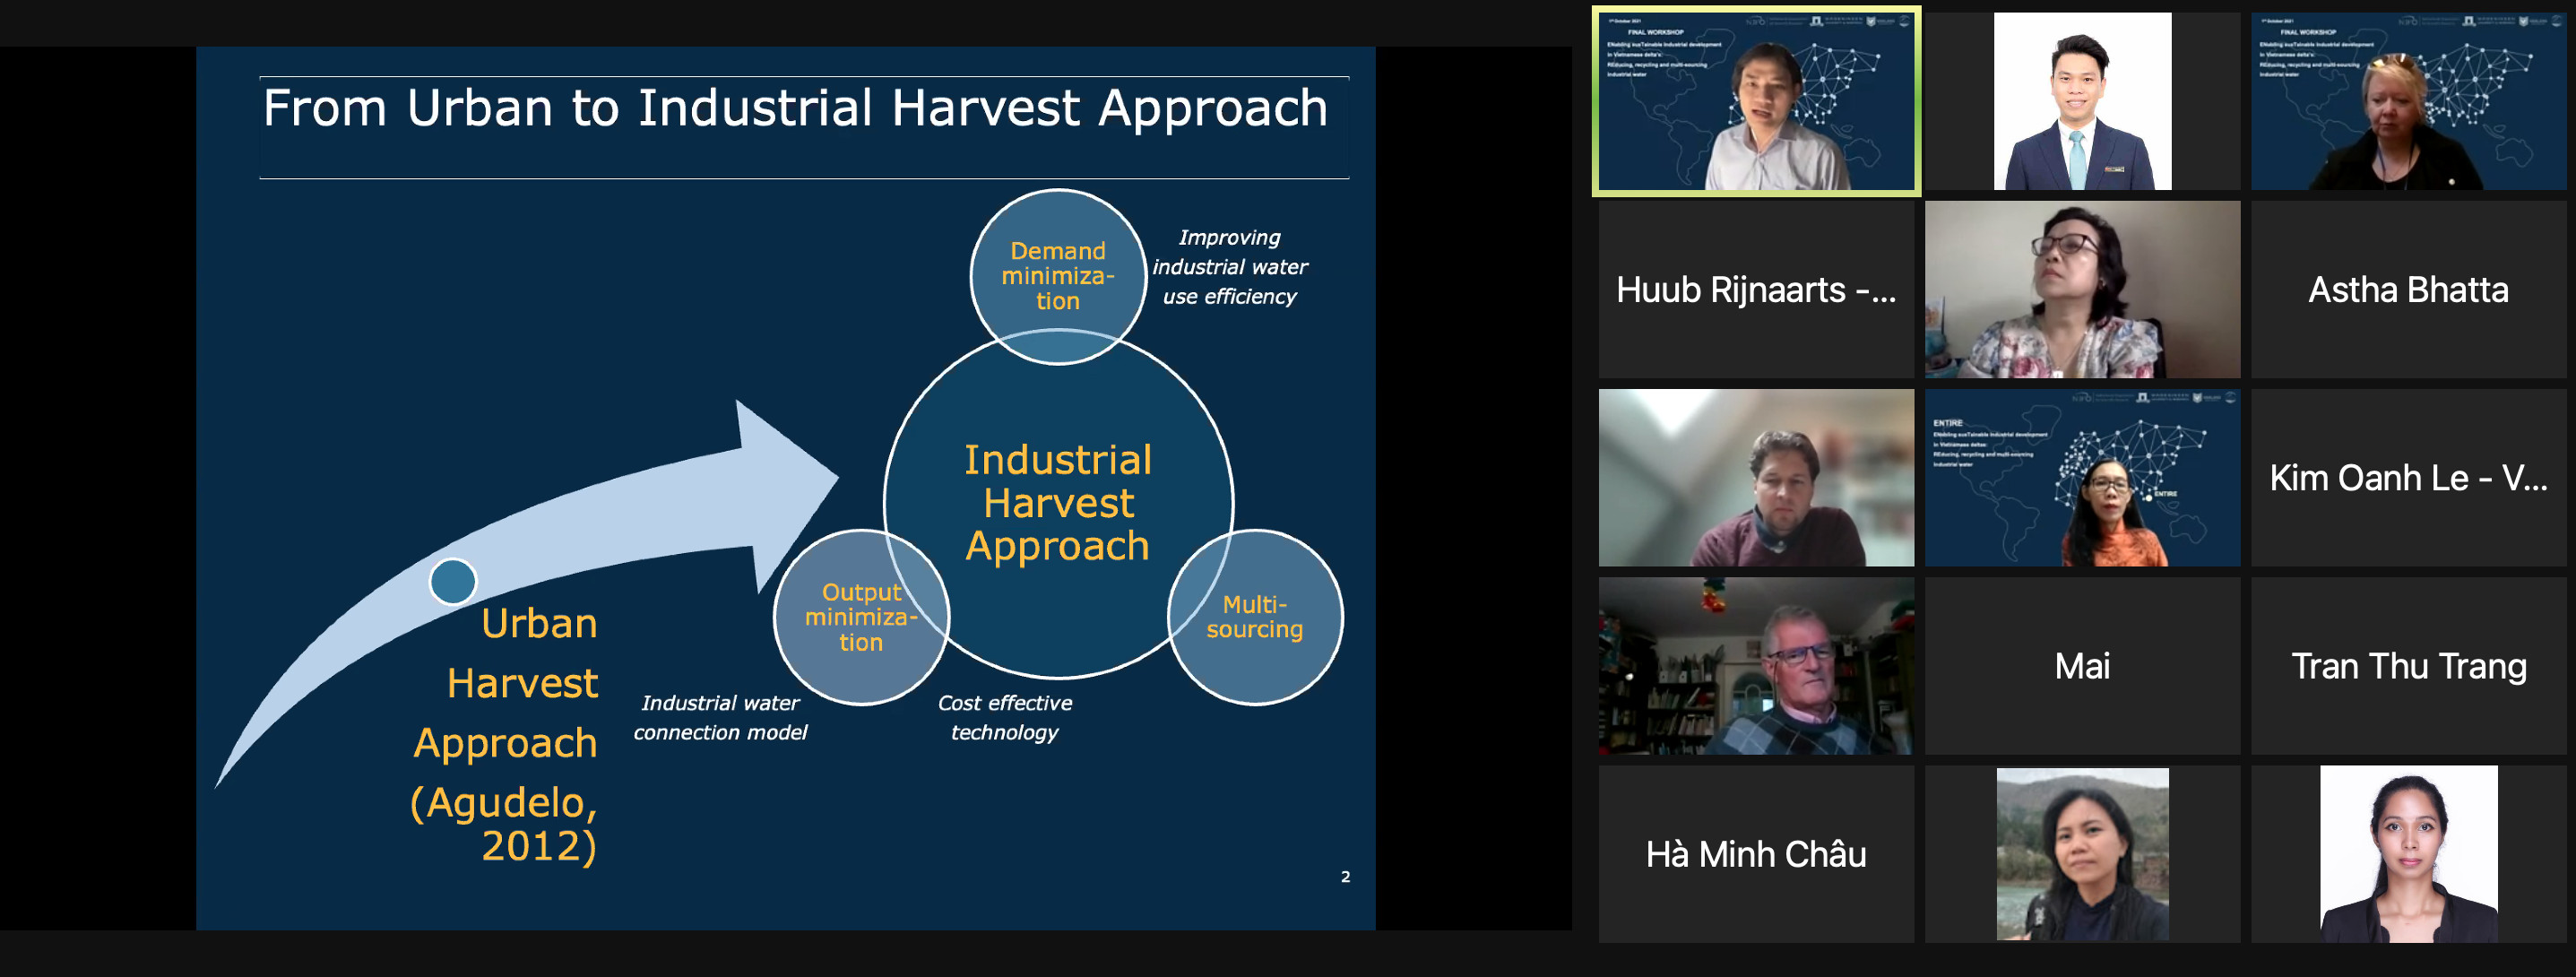The width and height of the screenshot is (2576, 977).
Task: Click 'Cost effective technology' caption
Action: point(1004,718)
